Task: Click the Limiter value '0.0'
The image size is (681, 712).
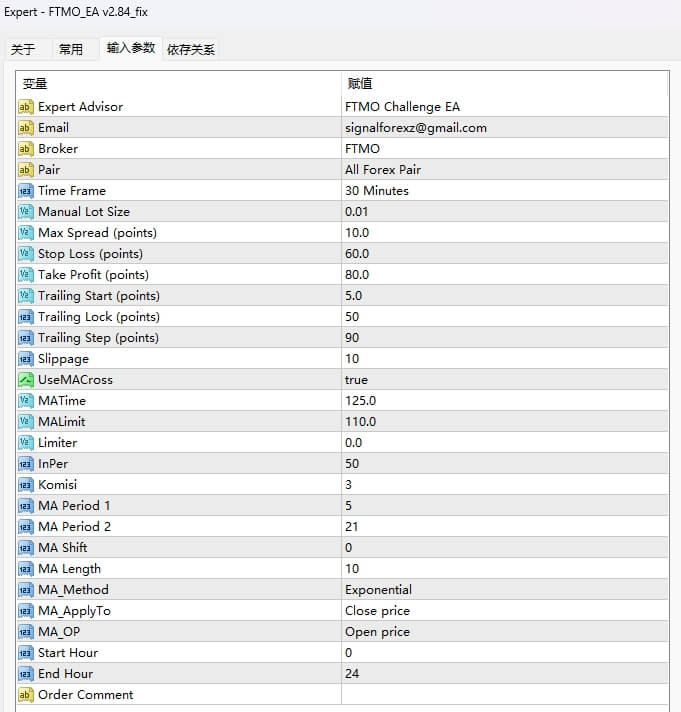Action: (353, 442)
